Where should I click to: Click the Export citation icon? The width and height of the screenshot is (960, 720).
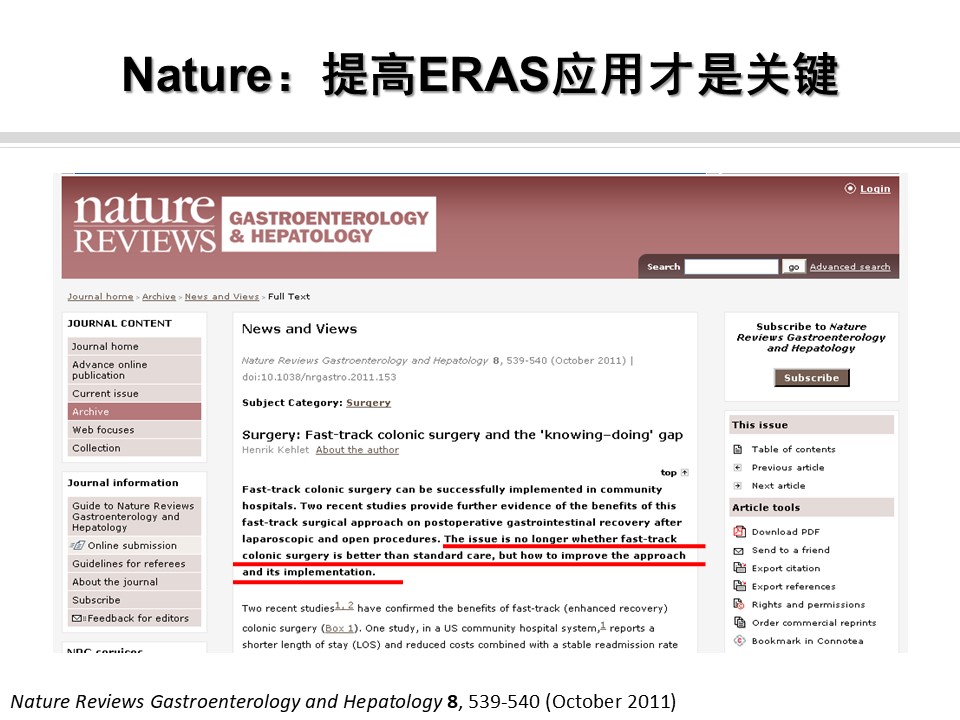coord(739,568)
